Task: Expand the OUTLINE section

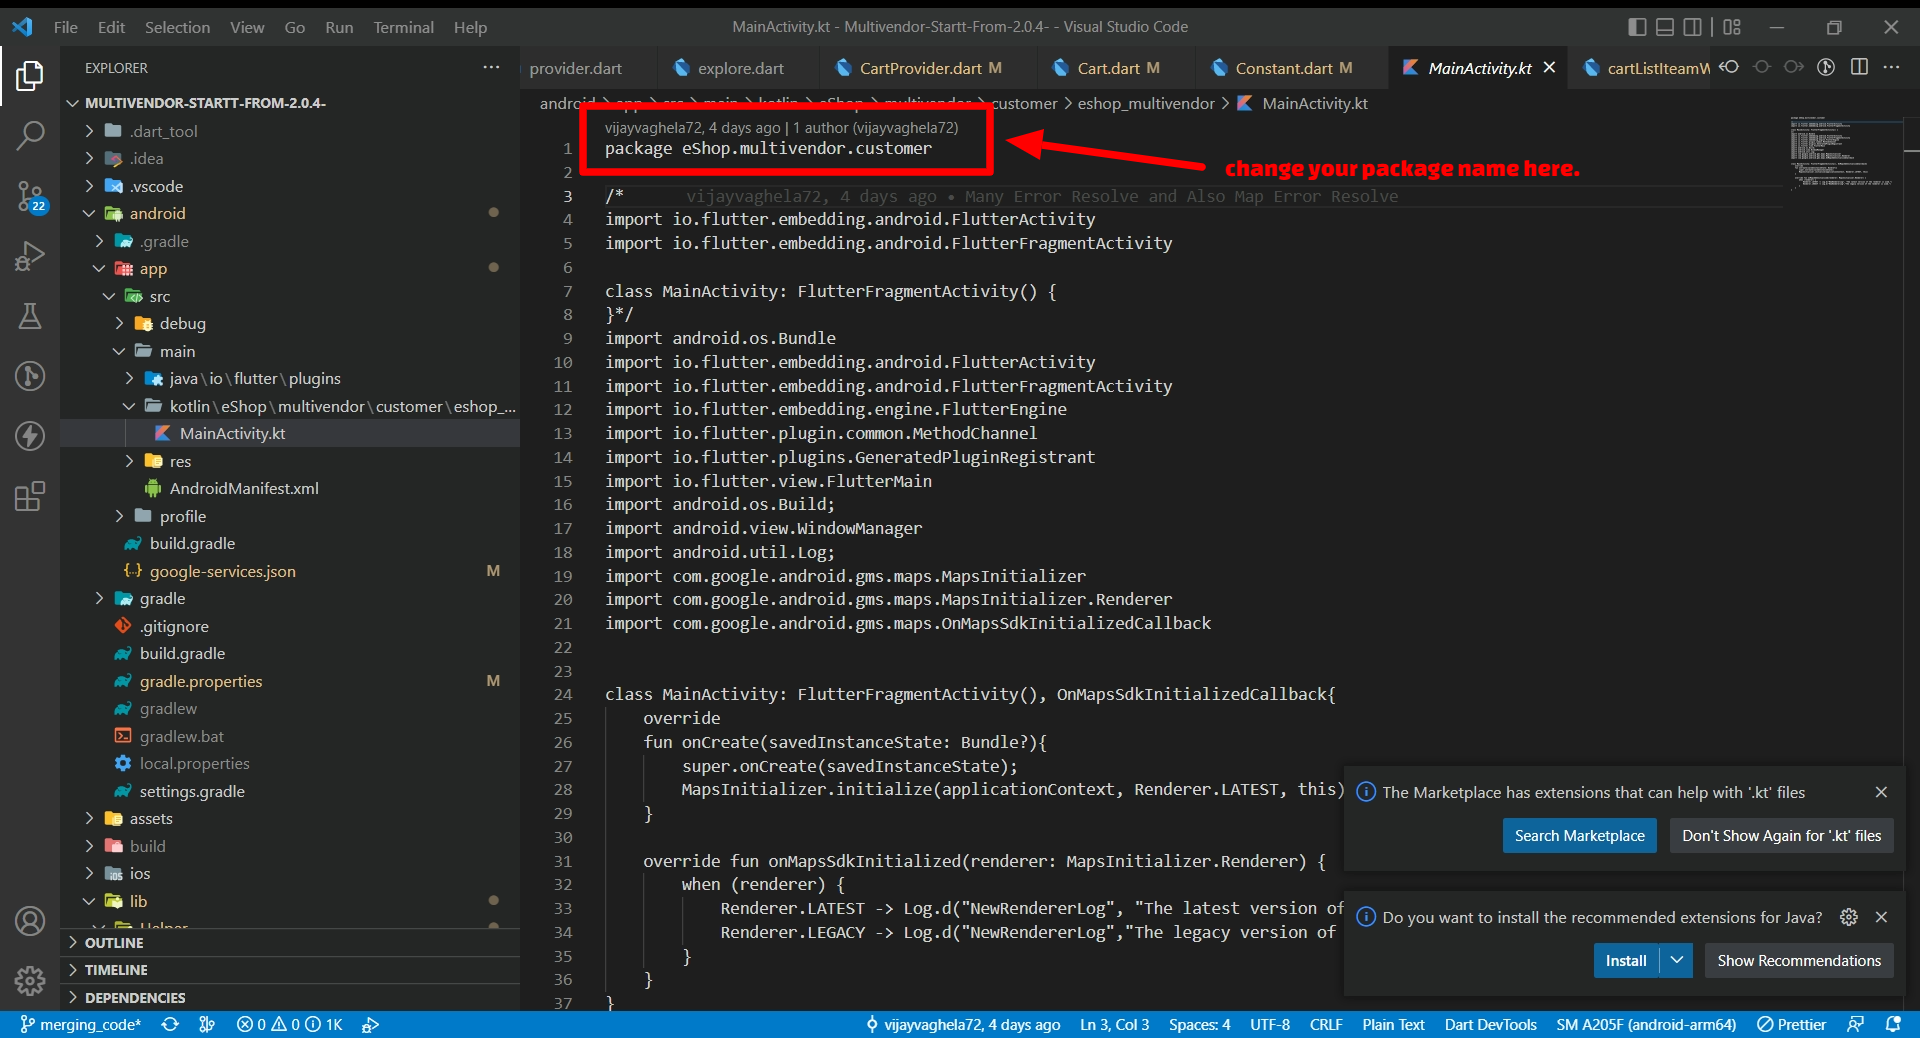Action: [114, 943]
